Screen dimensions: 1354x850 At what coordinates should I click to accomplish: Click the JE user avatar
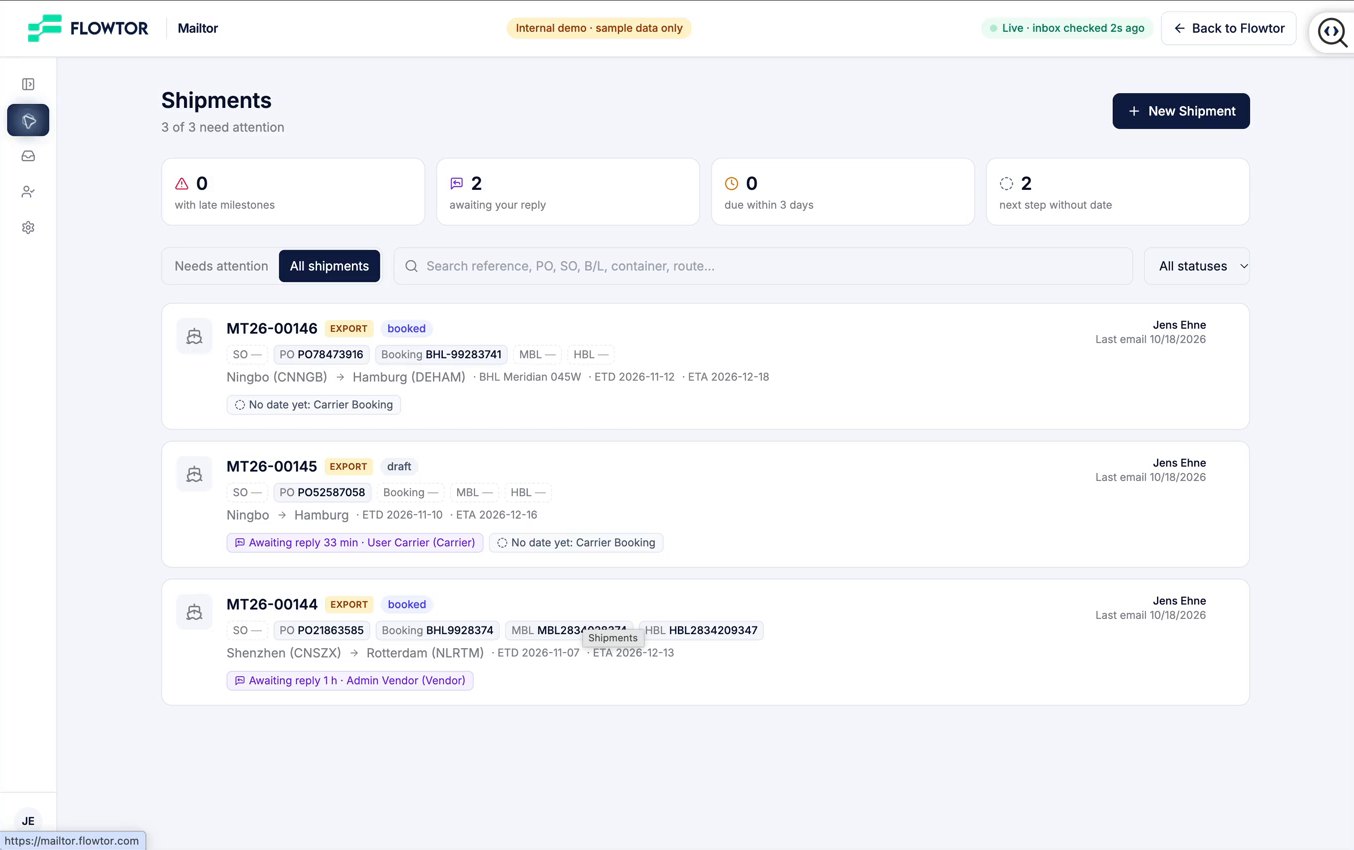click(28, 821)
